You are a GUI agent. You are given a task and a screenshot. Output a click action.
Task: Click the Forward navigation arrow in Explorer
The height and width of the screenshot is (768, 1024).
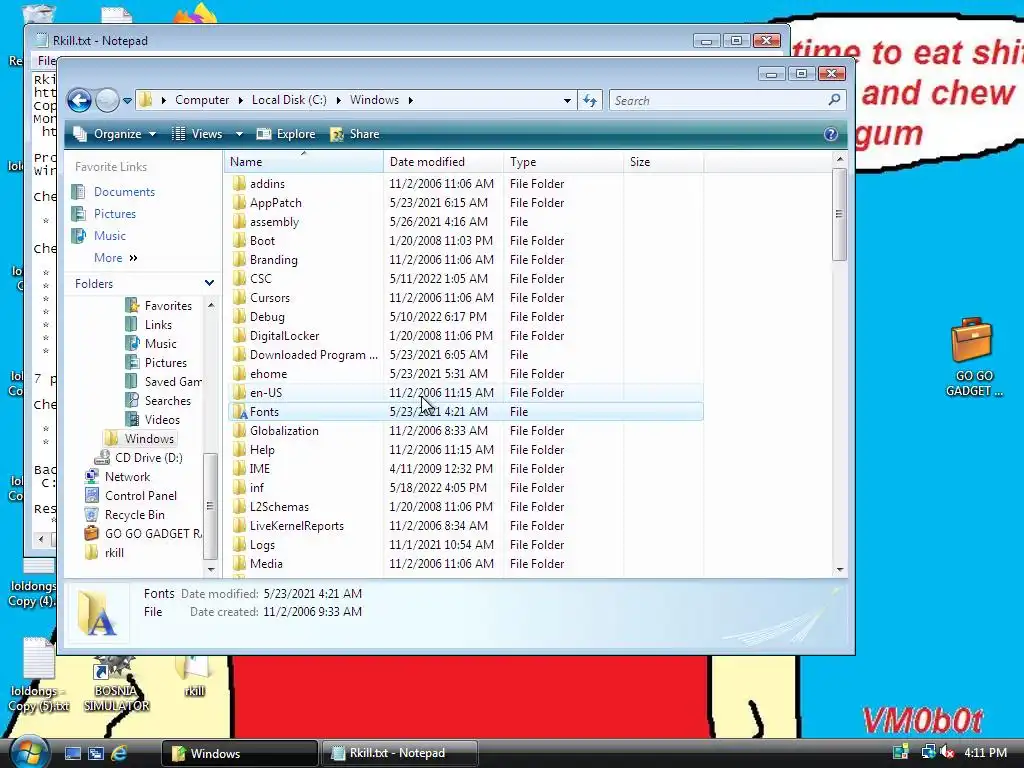pos(107,101)
